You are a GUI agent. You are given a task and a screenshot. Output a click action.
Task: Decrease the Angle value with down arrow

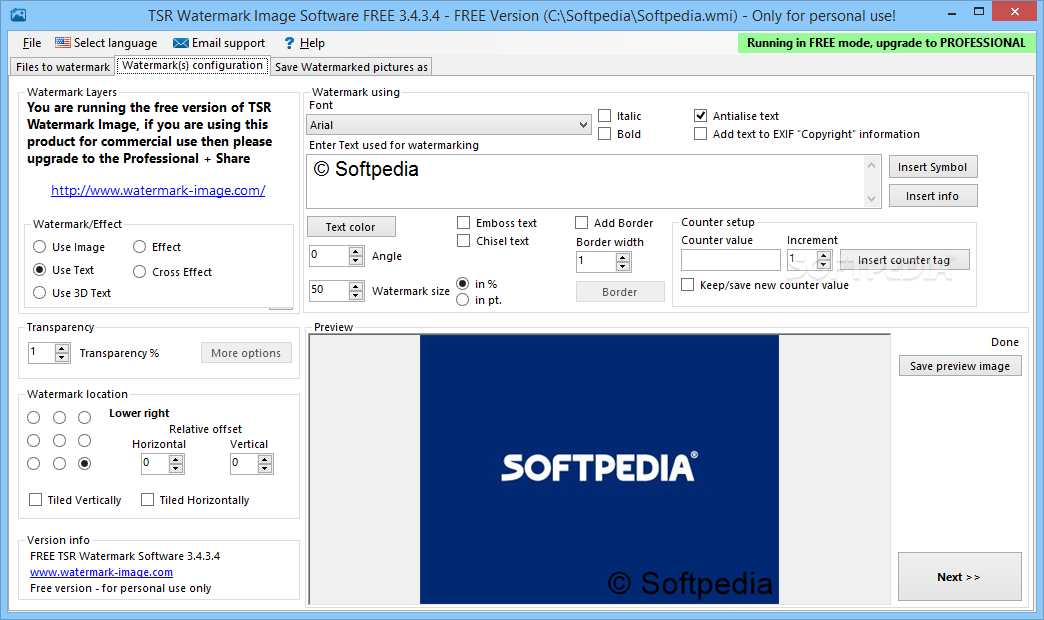tap(356, 260)
